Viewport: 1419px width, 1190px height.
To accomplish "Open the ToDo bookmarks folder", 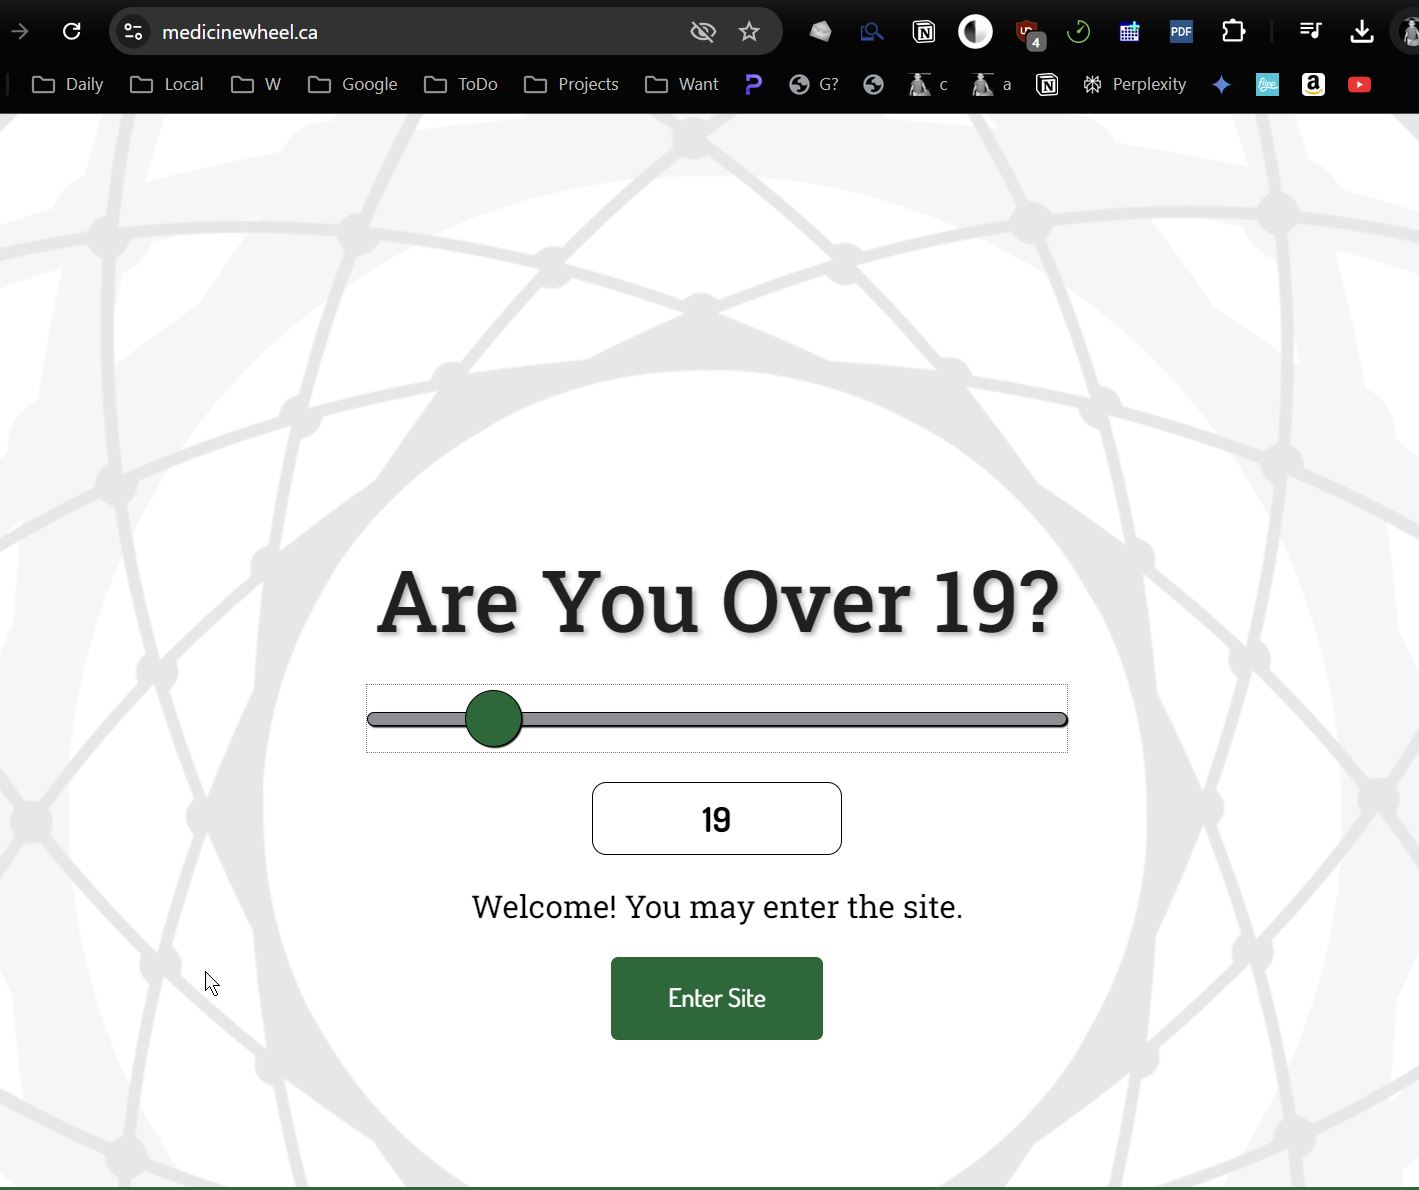I will tap(461, 85).
